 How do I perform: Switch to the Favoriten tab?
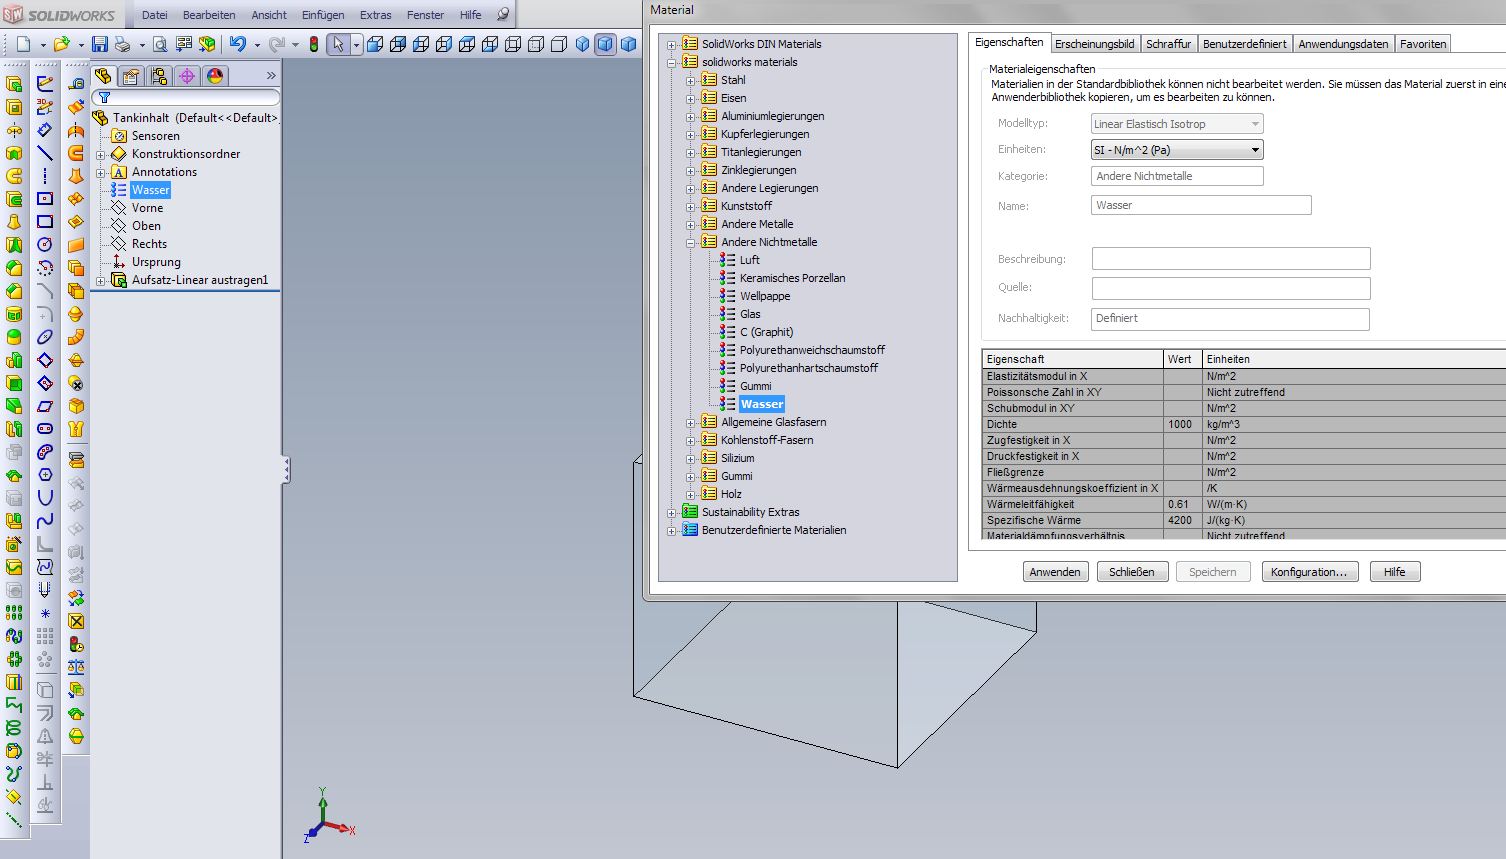1423,44
